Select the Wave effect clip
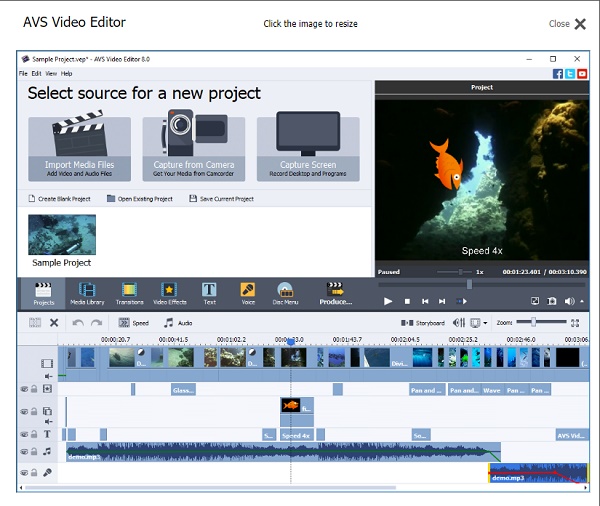 pyautogui.click(x=492, y=390)
